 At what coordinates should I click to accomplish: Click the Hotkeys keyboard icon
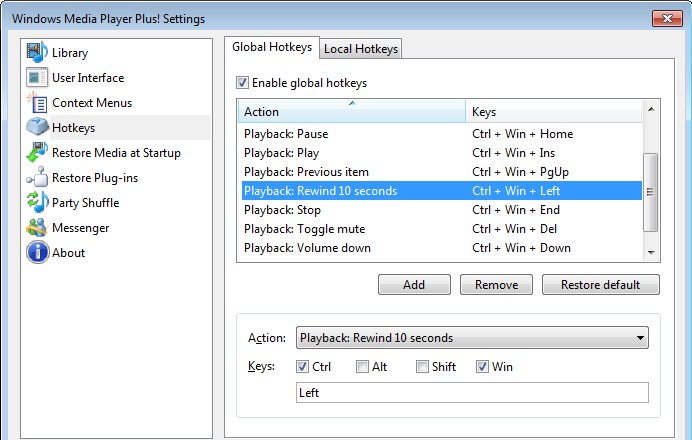pyautogui.click(x=37, y=127)
